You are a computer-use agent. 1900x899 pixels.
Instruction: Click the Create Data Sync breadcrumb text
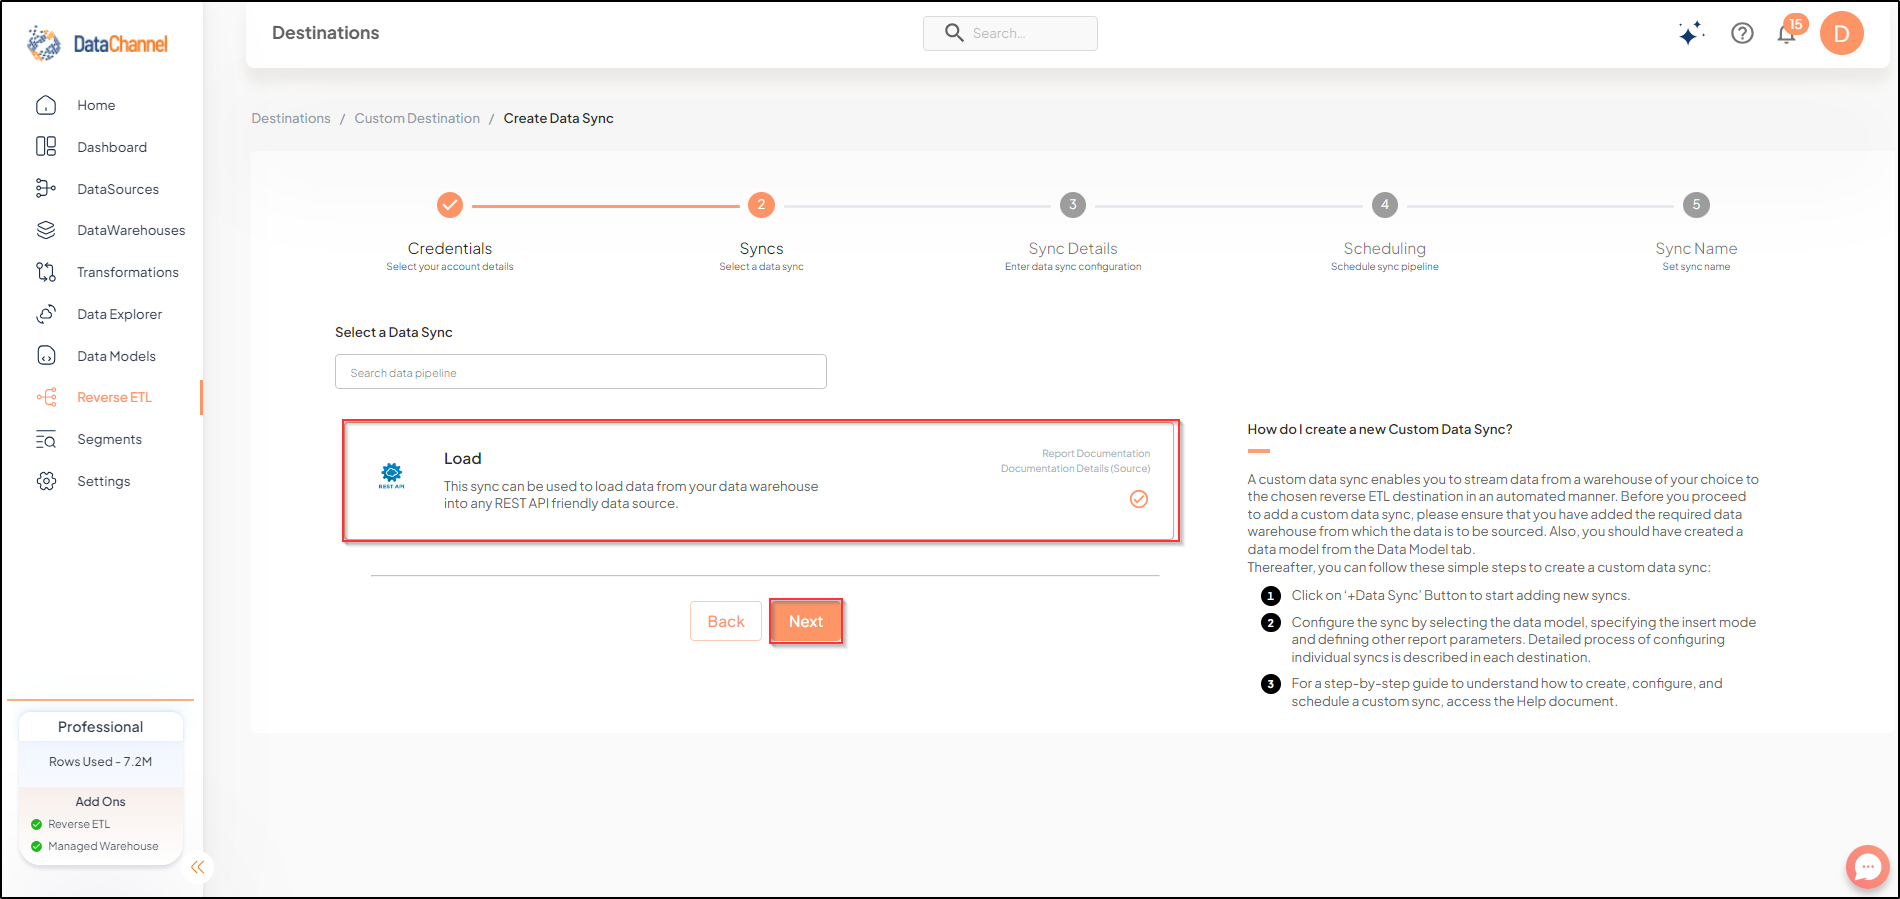pyautogui.click(x=558, y=118)
